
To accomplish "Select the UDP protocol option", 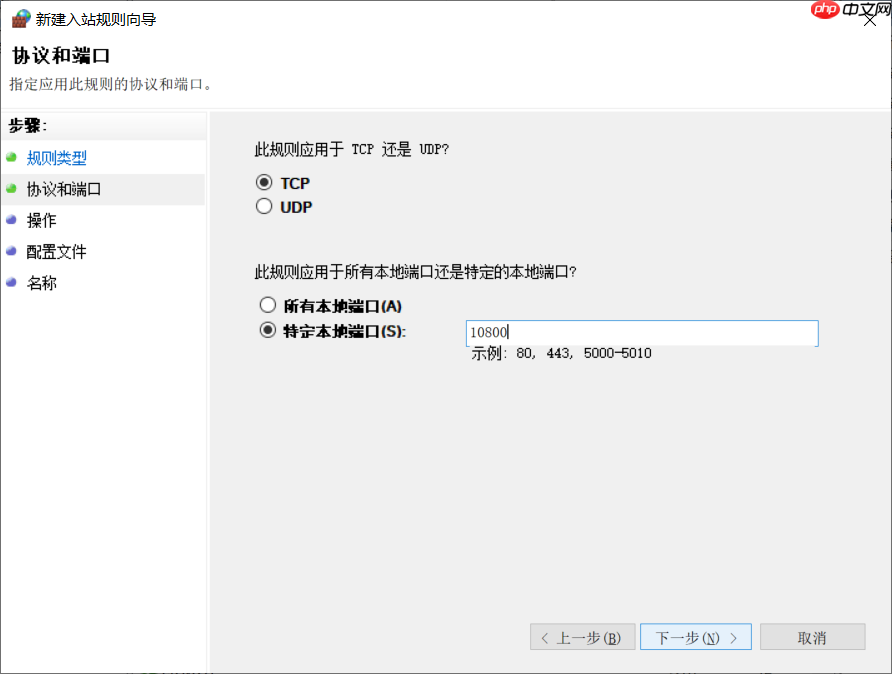I will 263,206.
